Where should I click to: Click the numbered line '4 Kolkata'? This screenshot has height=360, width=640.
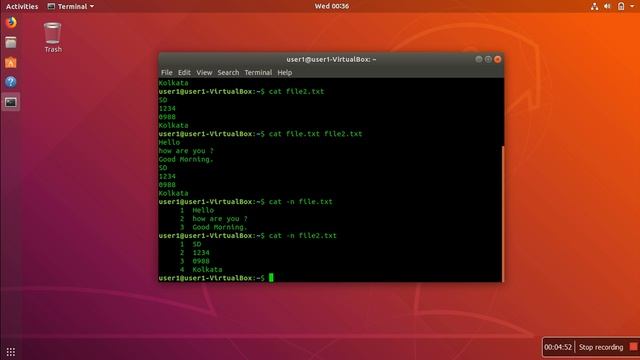201,269
